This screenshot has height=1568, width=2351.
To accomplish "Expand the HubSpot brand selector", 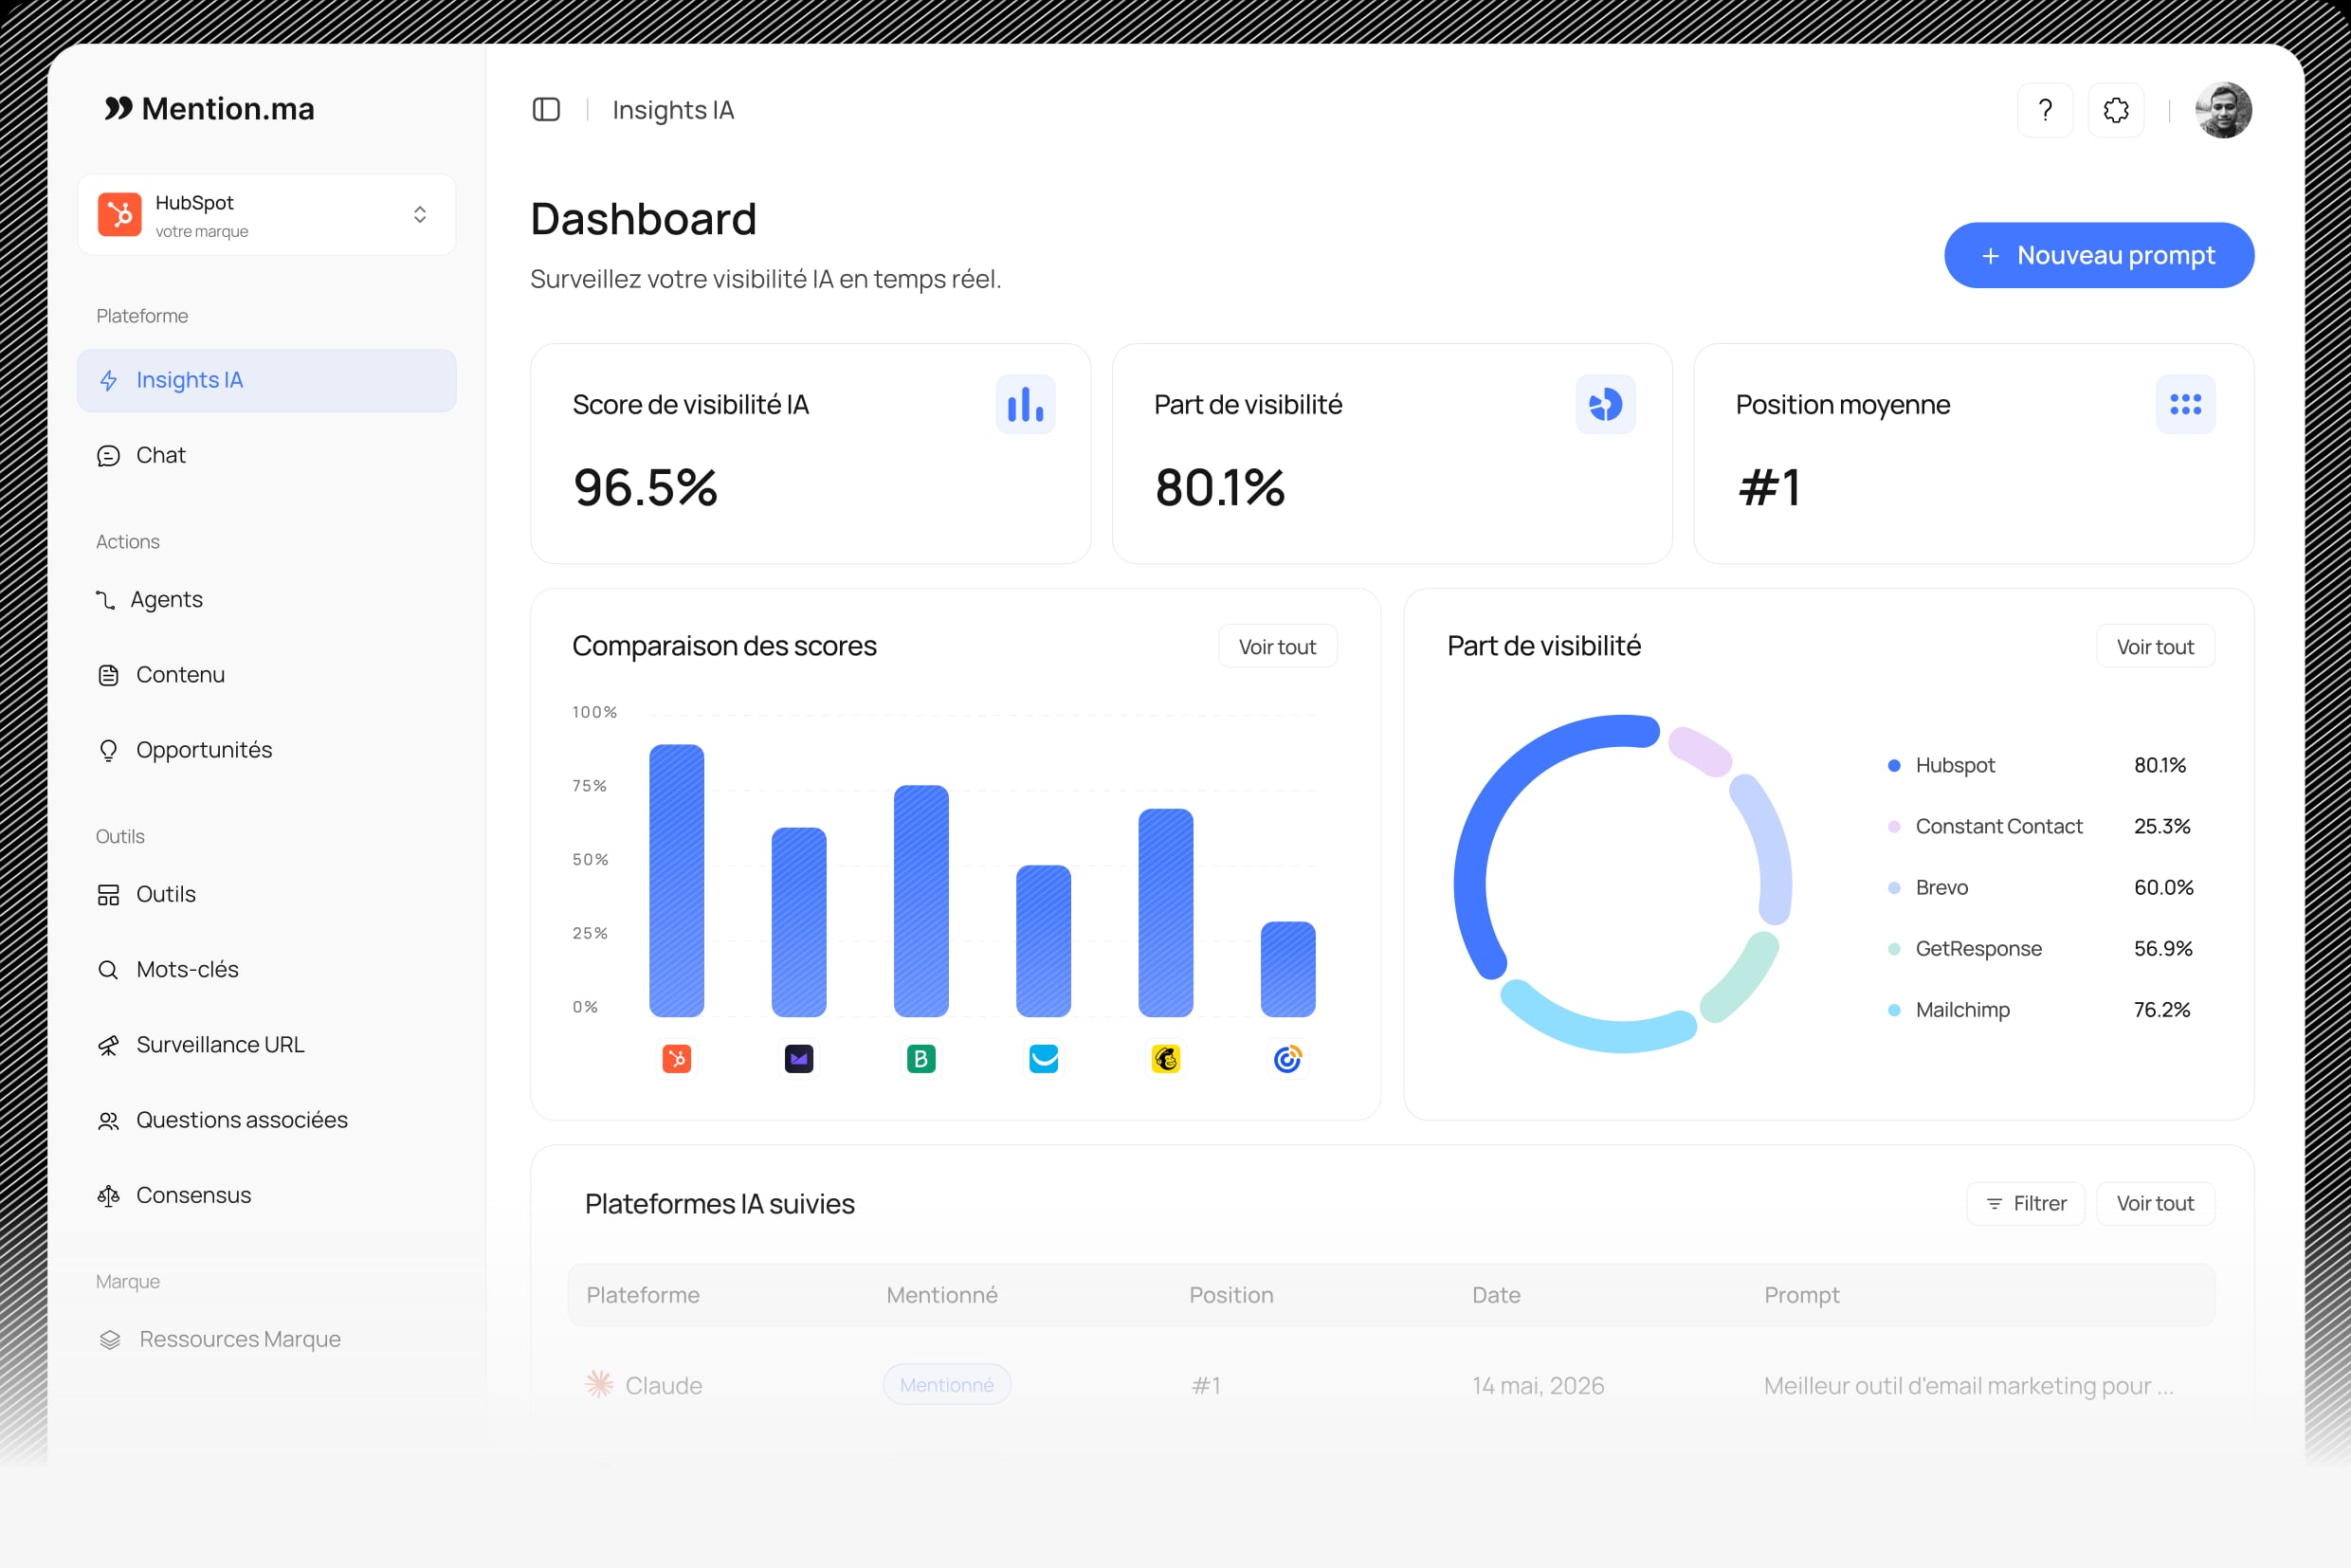I will [267, 215].
